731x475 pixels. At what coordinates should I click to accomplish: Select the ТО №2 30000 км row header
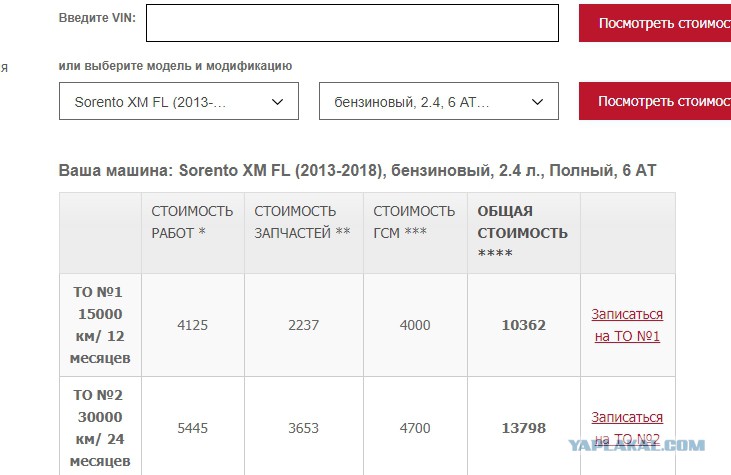coord(100,428)
